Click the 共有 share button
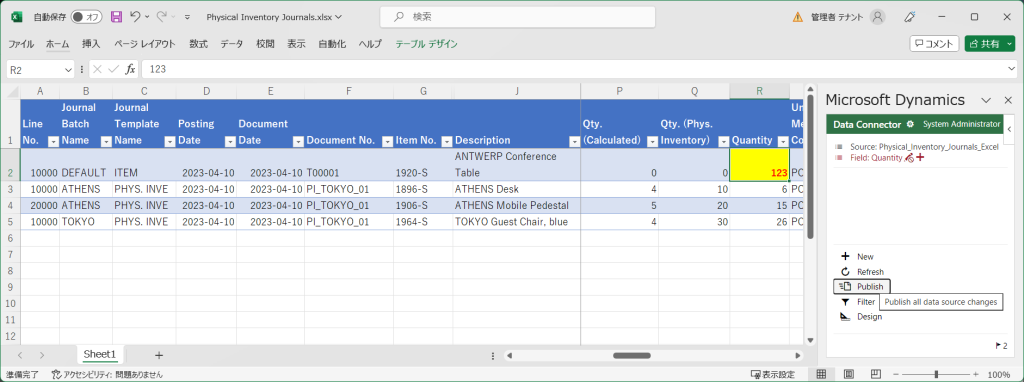Viewport: 1024px width, 382px height. [984, 44]
